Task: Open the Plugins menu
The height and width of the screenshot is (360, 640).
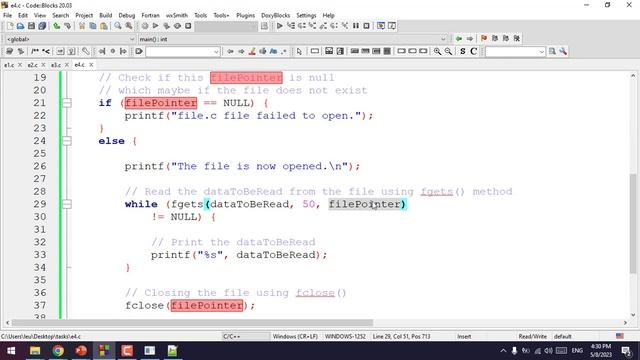Action: coord(245,16)
